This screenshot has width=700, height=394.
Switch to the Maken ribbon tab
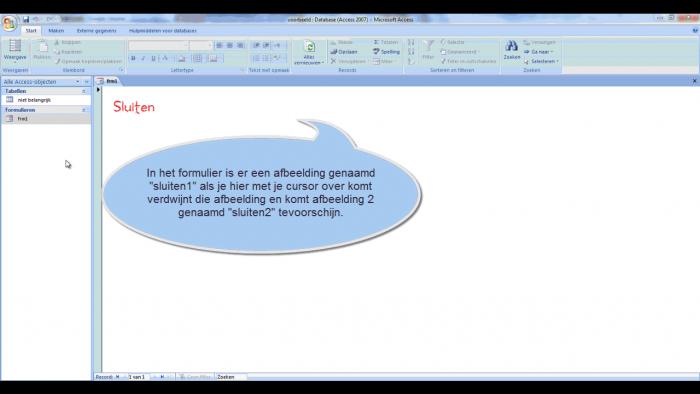click(x=56, y=31)
